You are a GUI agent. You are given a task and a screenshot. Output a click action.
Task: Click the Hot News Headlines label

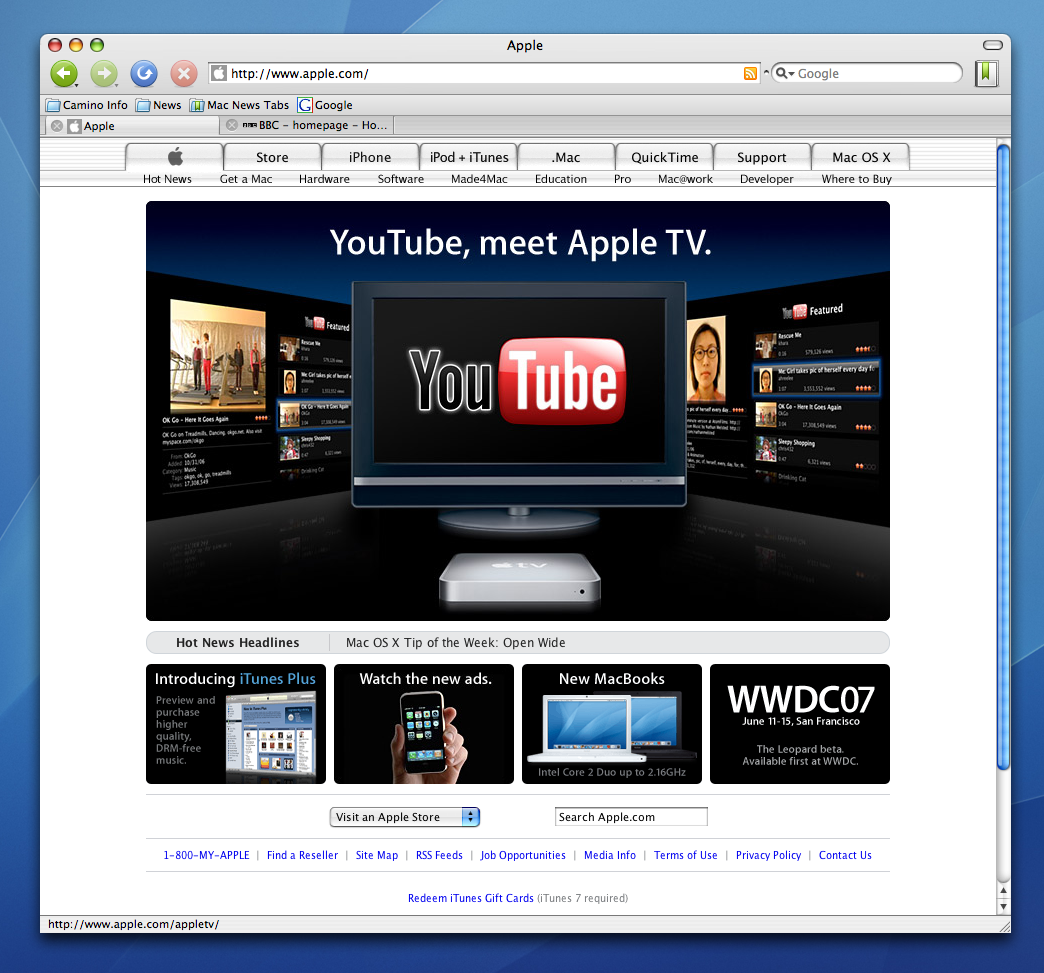point(238,643)
